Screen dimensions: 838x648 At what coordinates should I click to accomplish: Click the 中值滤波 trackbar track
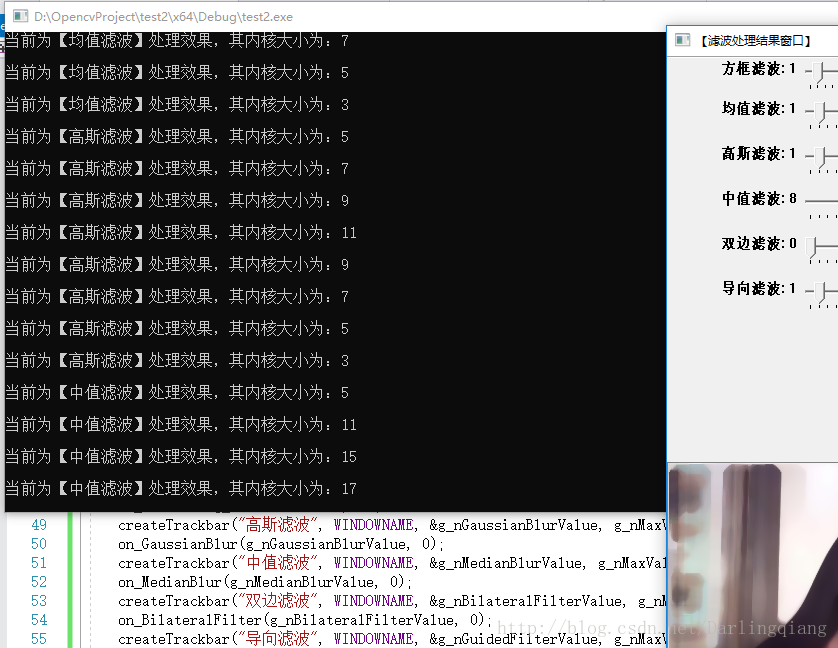[x=821, y=201]
